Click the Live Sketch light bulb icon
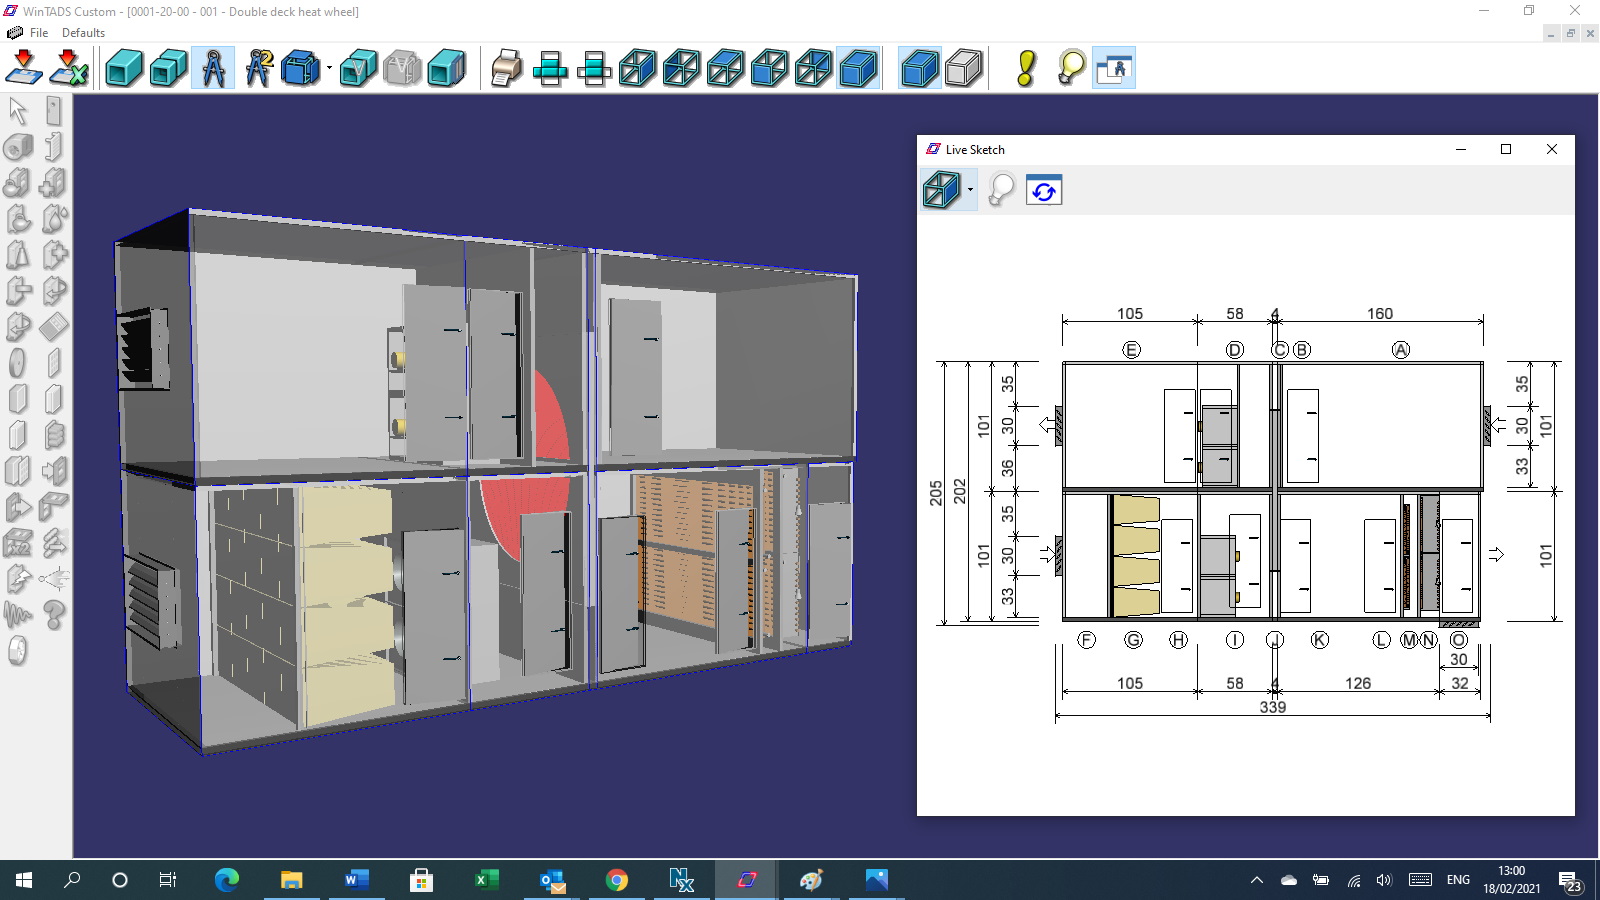Image resolution: width=1600 pixels, height=900 pixels. [x=1000, y=190]
